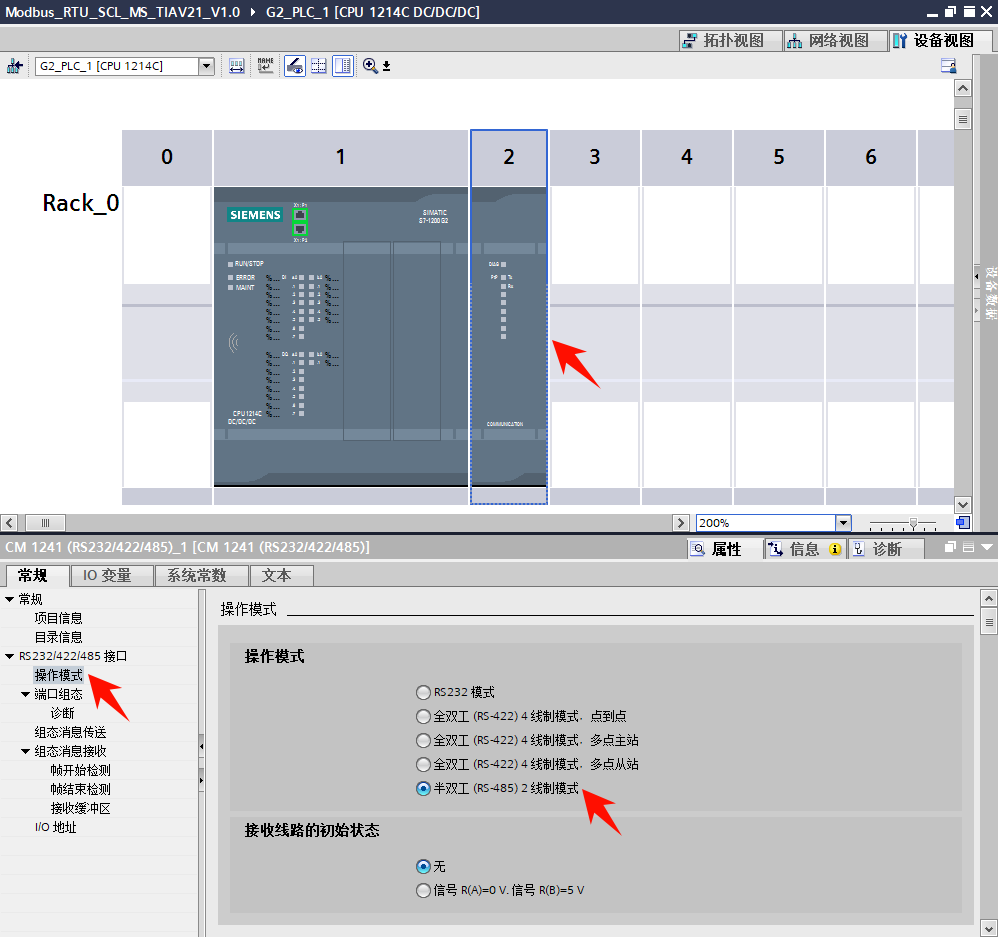Click the page break grid icon

tap(319, 66)
